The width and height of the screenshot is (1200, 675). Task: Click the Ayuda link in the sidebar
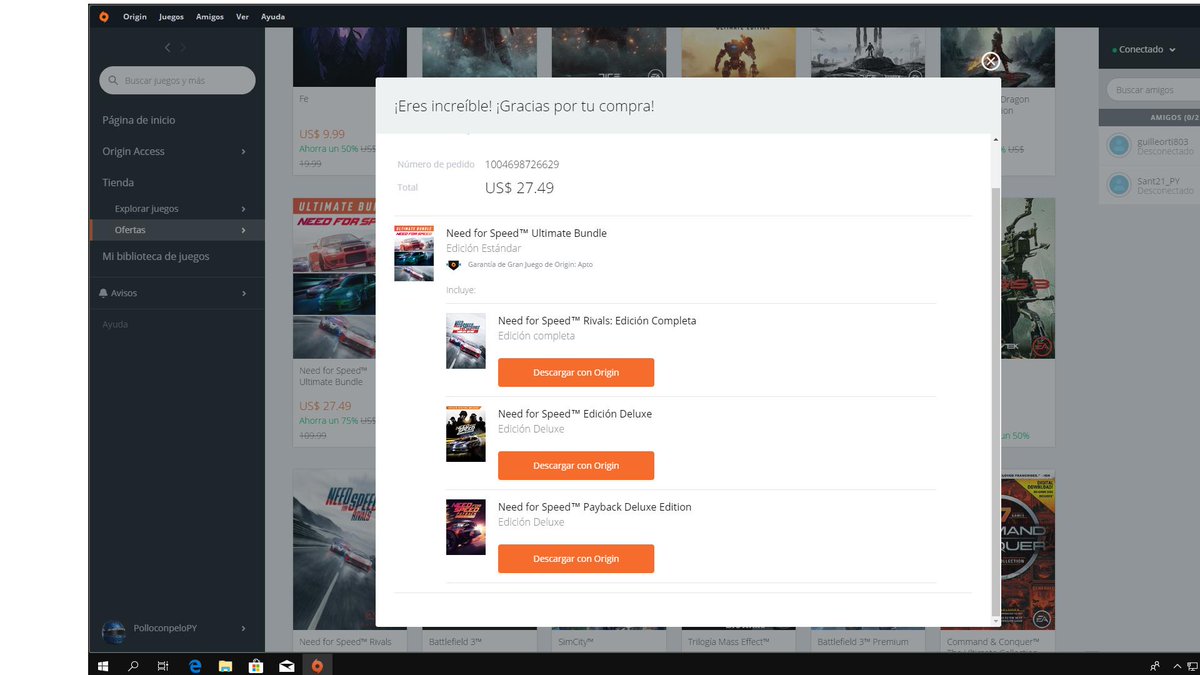click(115, 324)
